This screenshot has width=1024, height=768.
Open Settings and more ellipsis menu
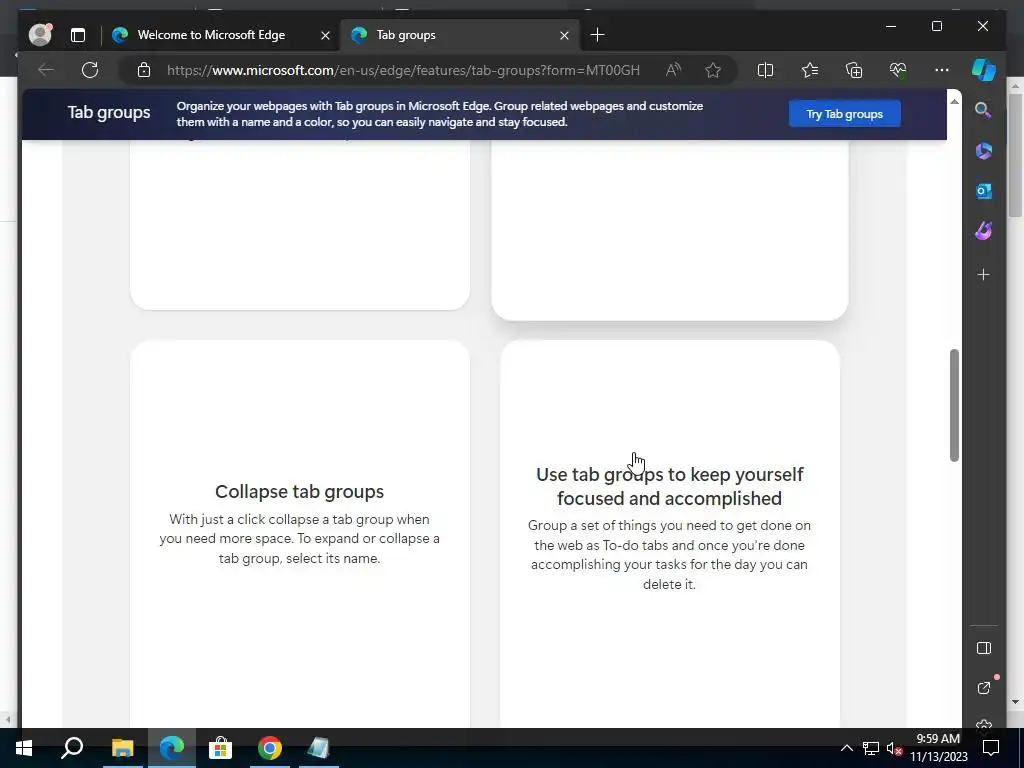[942, 70]
